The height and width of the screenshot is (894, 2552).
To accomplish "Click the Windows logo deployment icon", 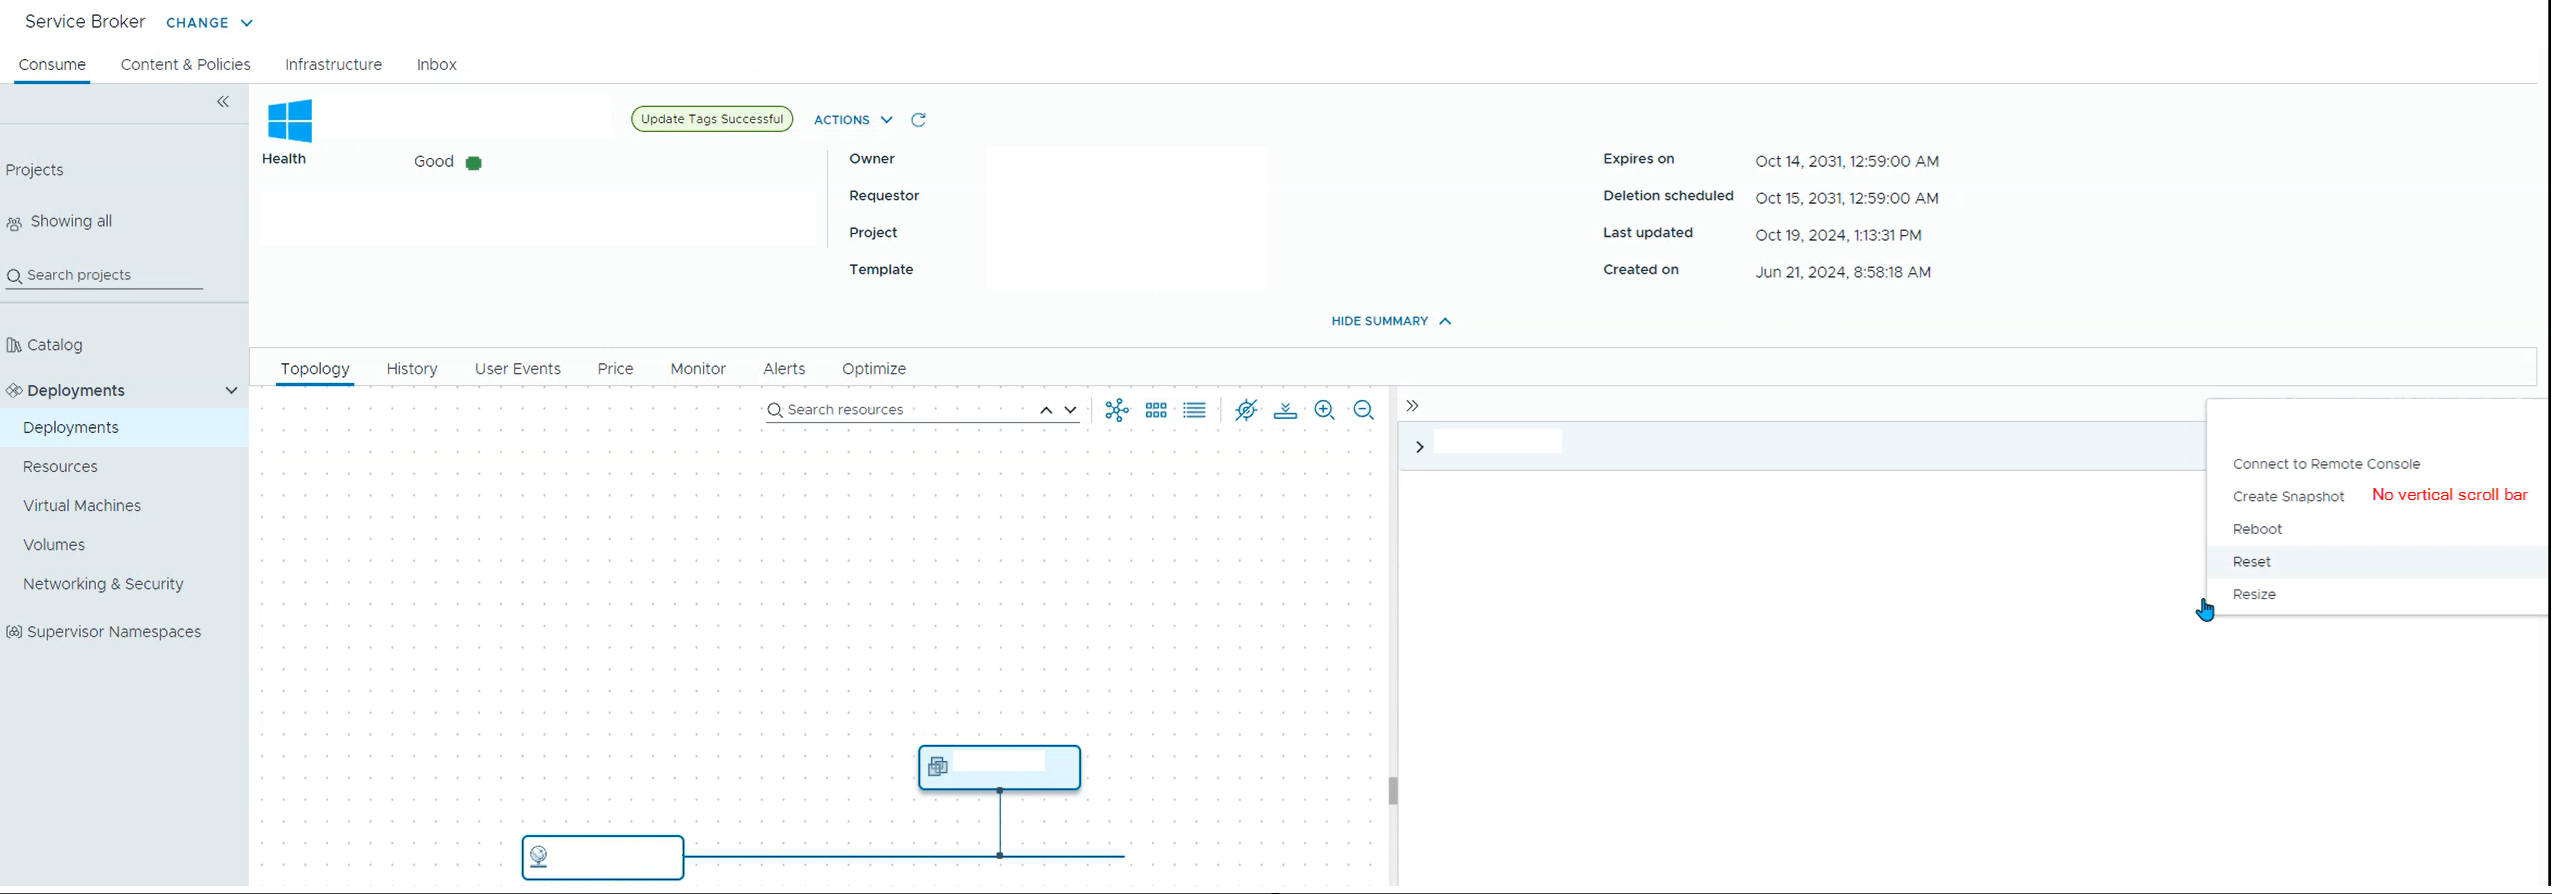I will [x=290, y=121].
